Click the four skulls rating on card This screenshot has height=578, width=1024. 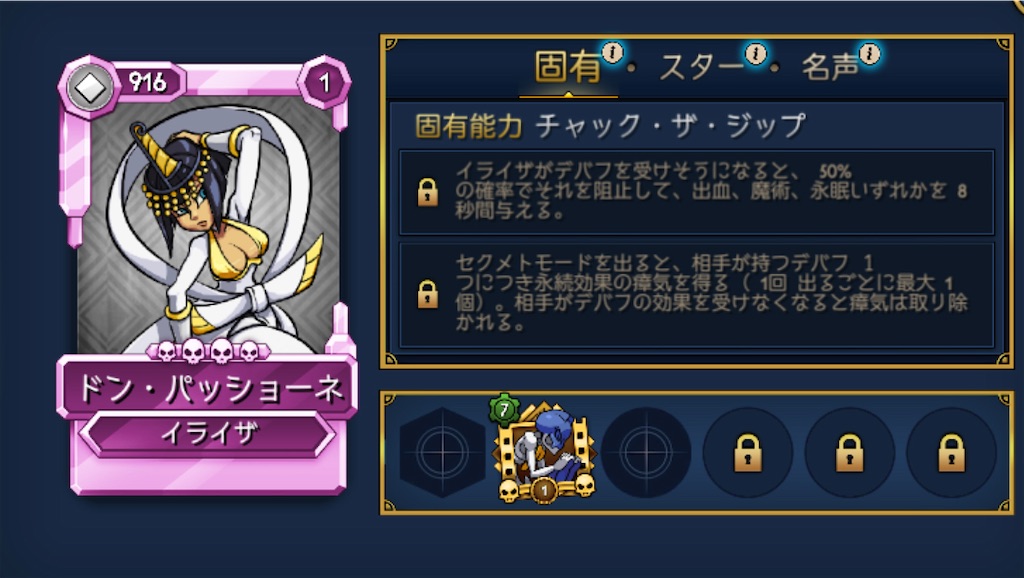point(208,351)
